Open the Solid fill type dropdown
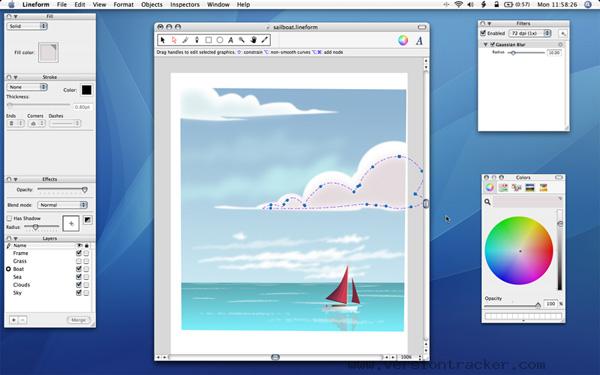The image size is (600, 375). (27, 26)
